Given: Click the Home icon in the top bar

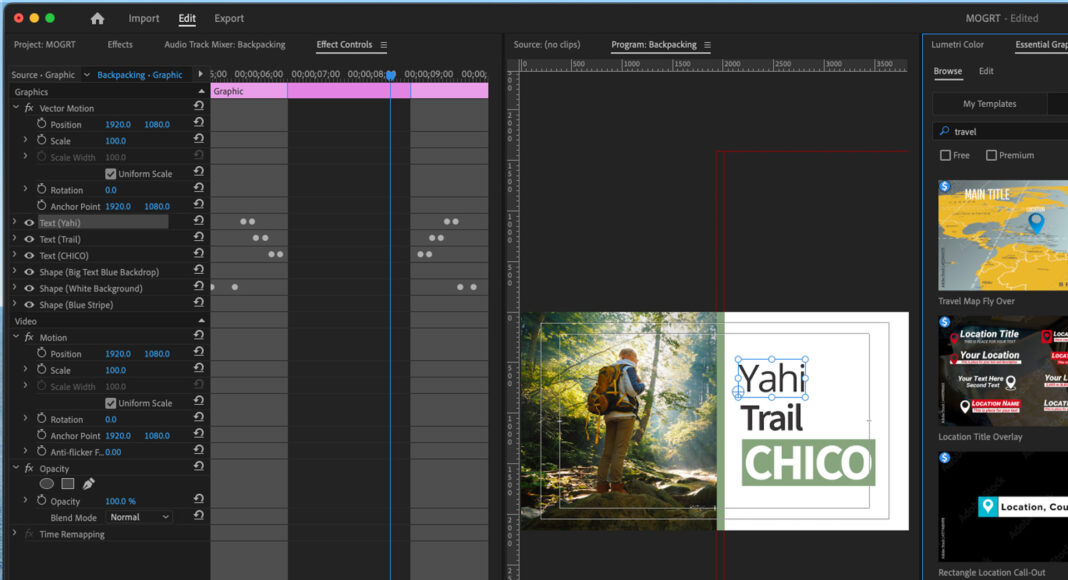Looking at the screenshot, I should click(95, 18).
